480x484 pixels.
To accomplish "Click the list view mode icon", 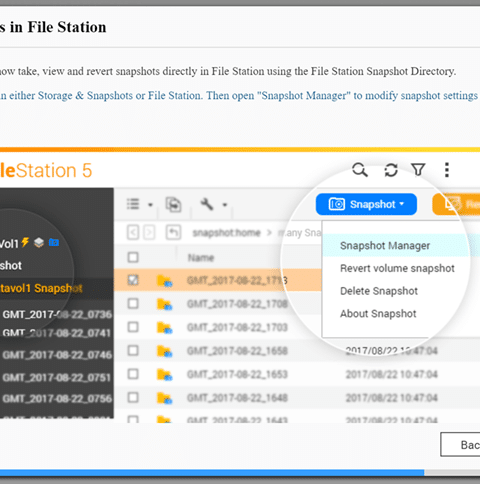I will tap(133, 204).
